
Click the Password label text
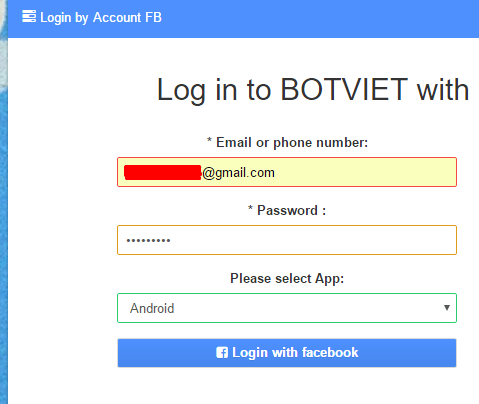click(287, 211)
